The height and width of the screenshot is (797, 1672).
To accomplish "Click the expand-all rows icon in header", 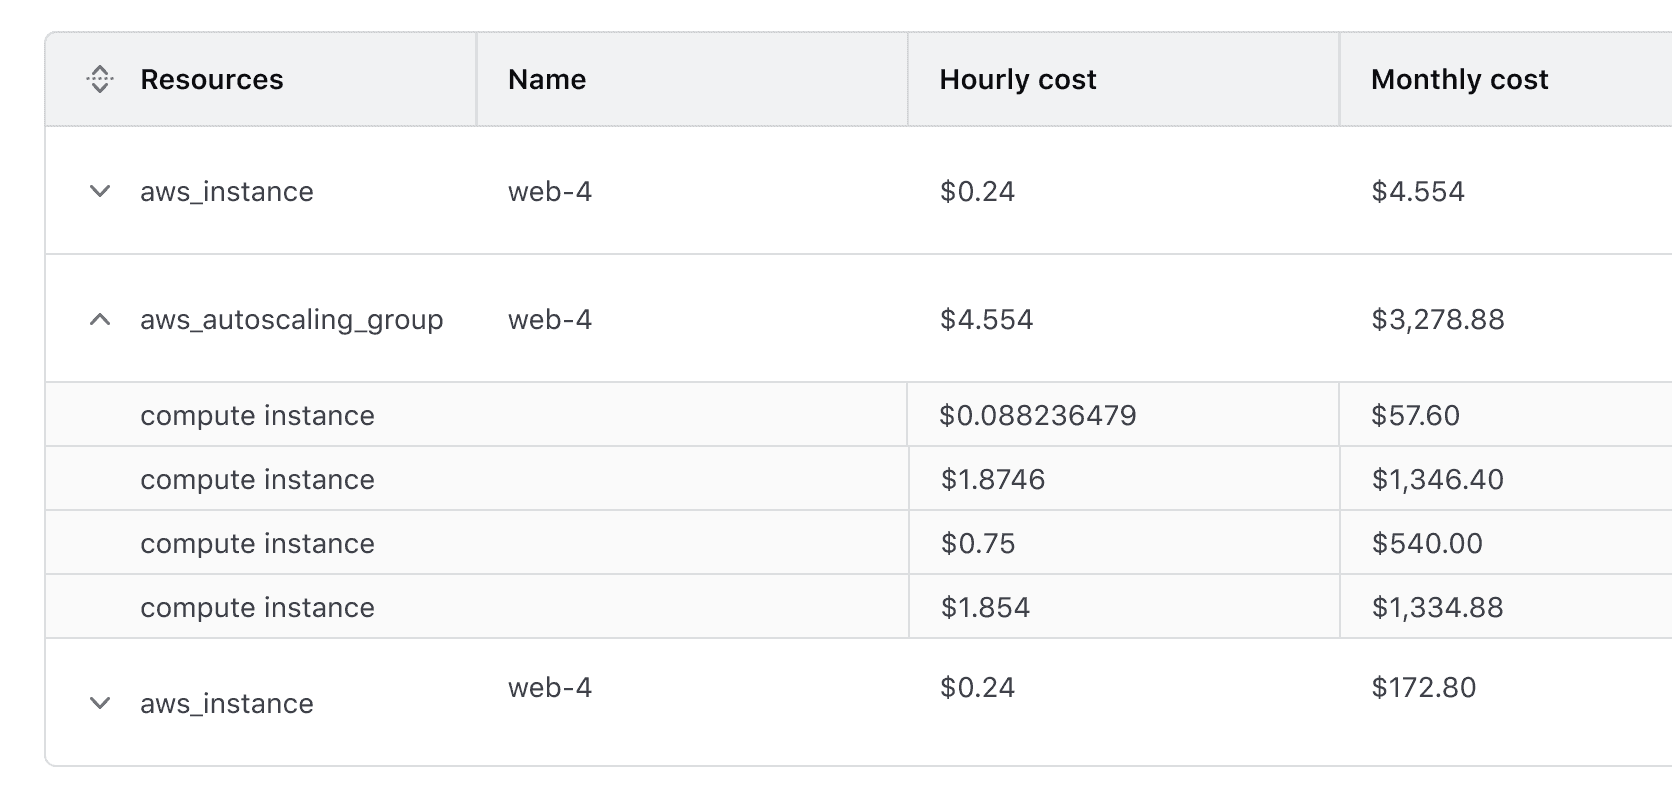I will click(x=100, y=79).
